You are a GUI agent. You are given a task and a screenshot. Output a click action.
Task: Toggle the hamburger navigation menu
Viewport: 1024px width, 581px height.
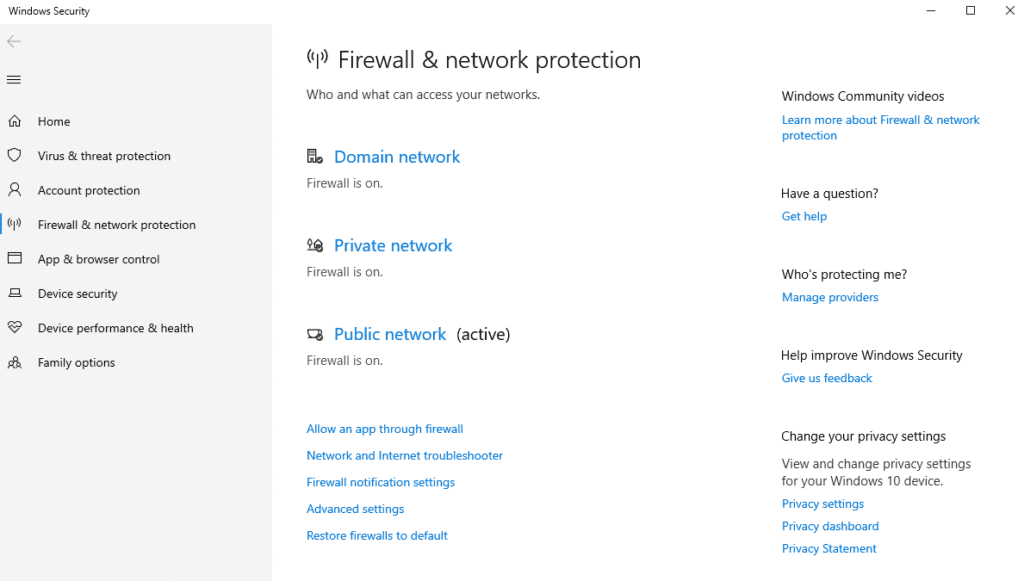pyautogui.click(x=14, y=80)
